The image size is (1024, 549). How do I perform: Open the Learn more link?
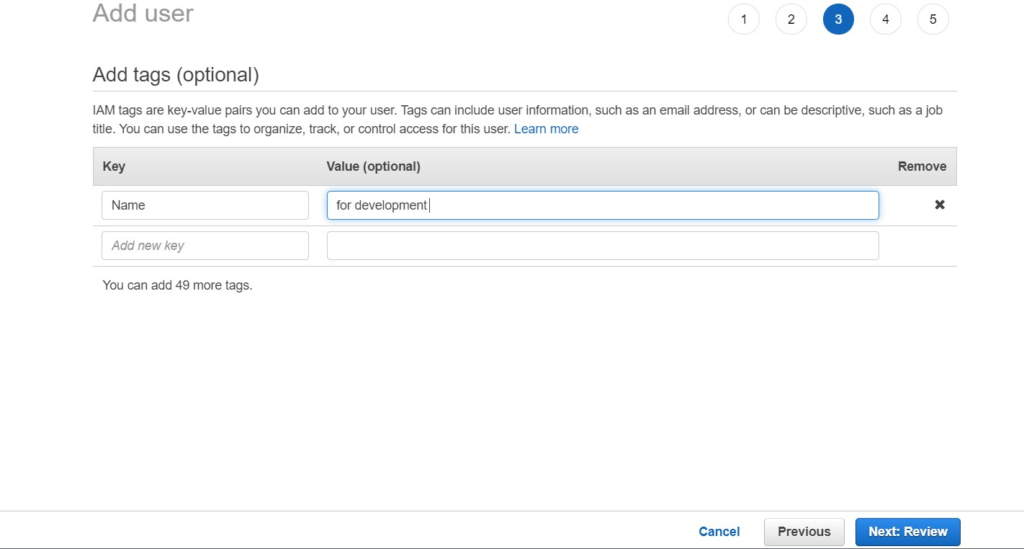(x=546, y=129)
